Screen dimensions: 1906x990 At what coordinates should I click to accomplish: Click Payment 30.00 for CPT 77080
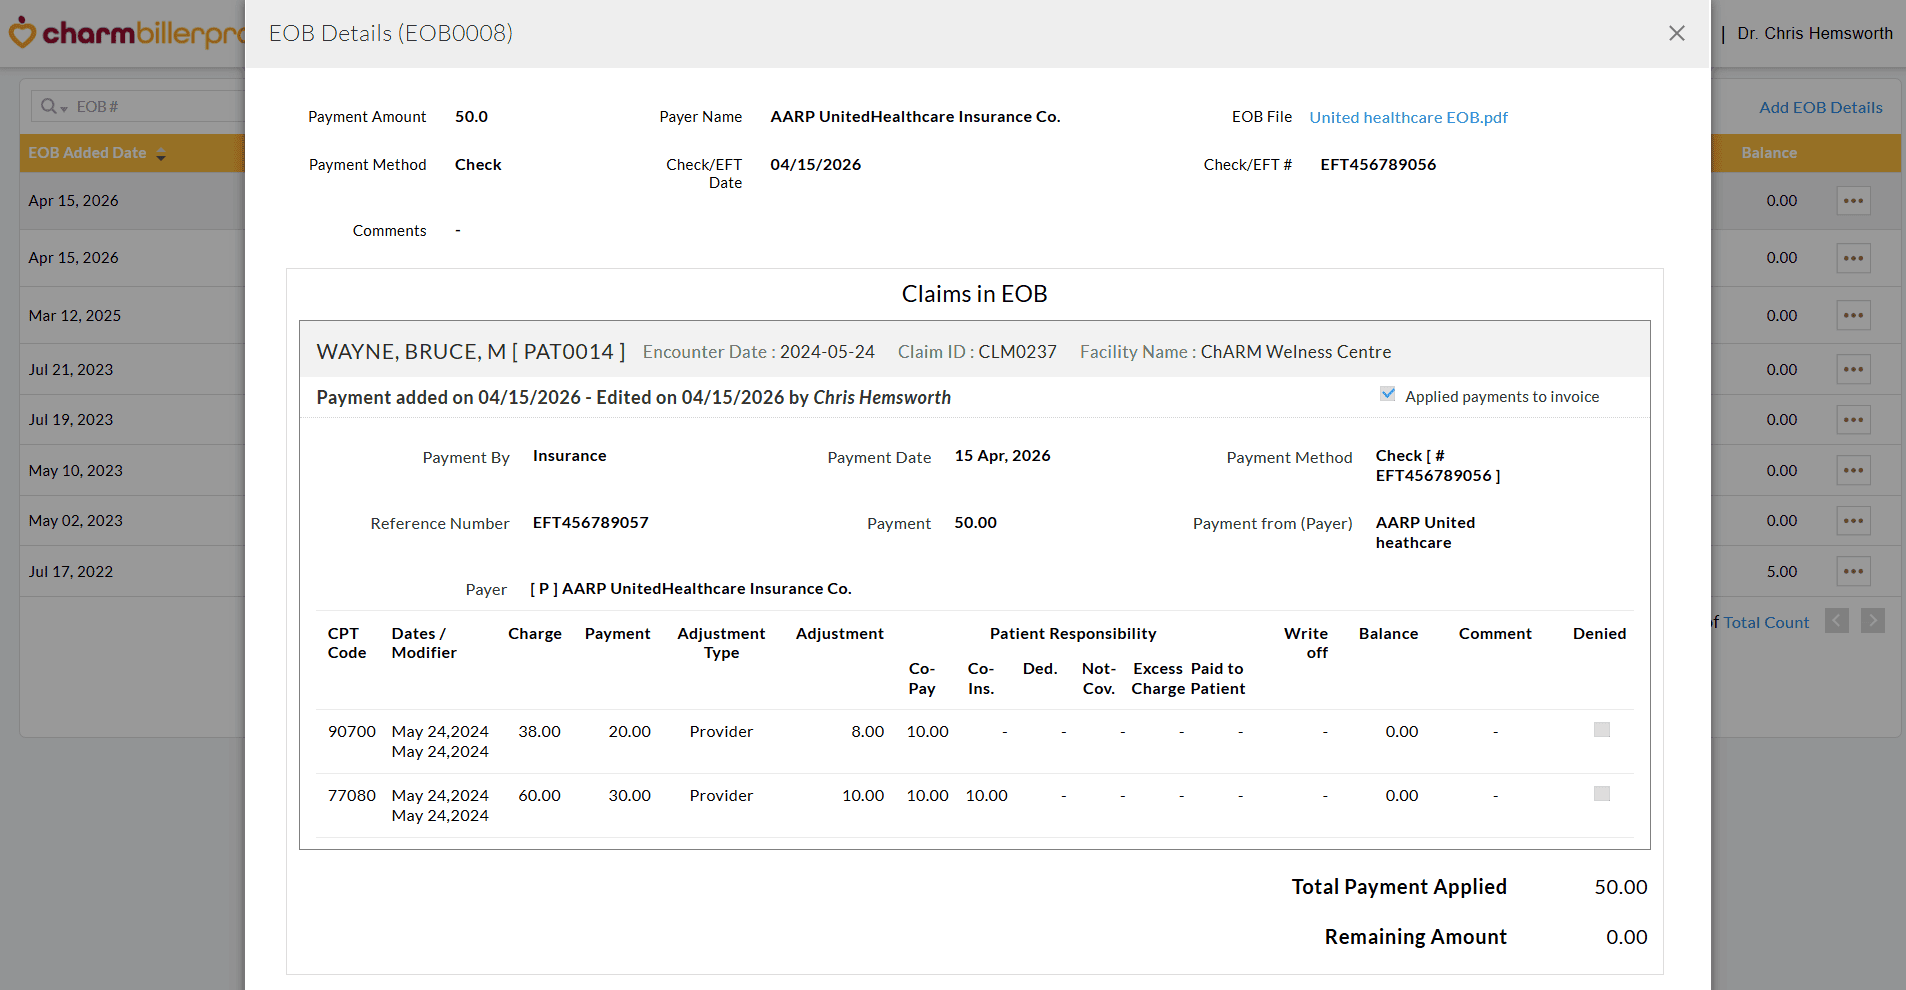point(629,796)
